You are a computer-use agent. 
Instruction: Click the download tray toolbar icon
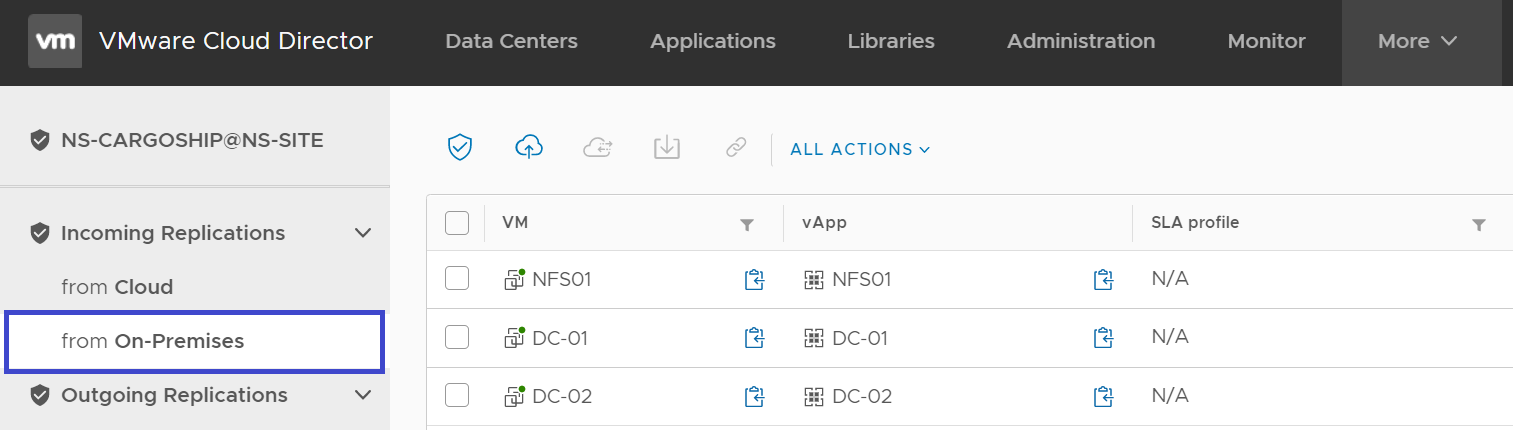pos(667,147)
